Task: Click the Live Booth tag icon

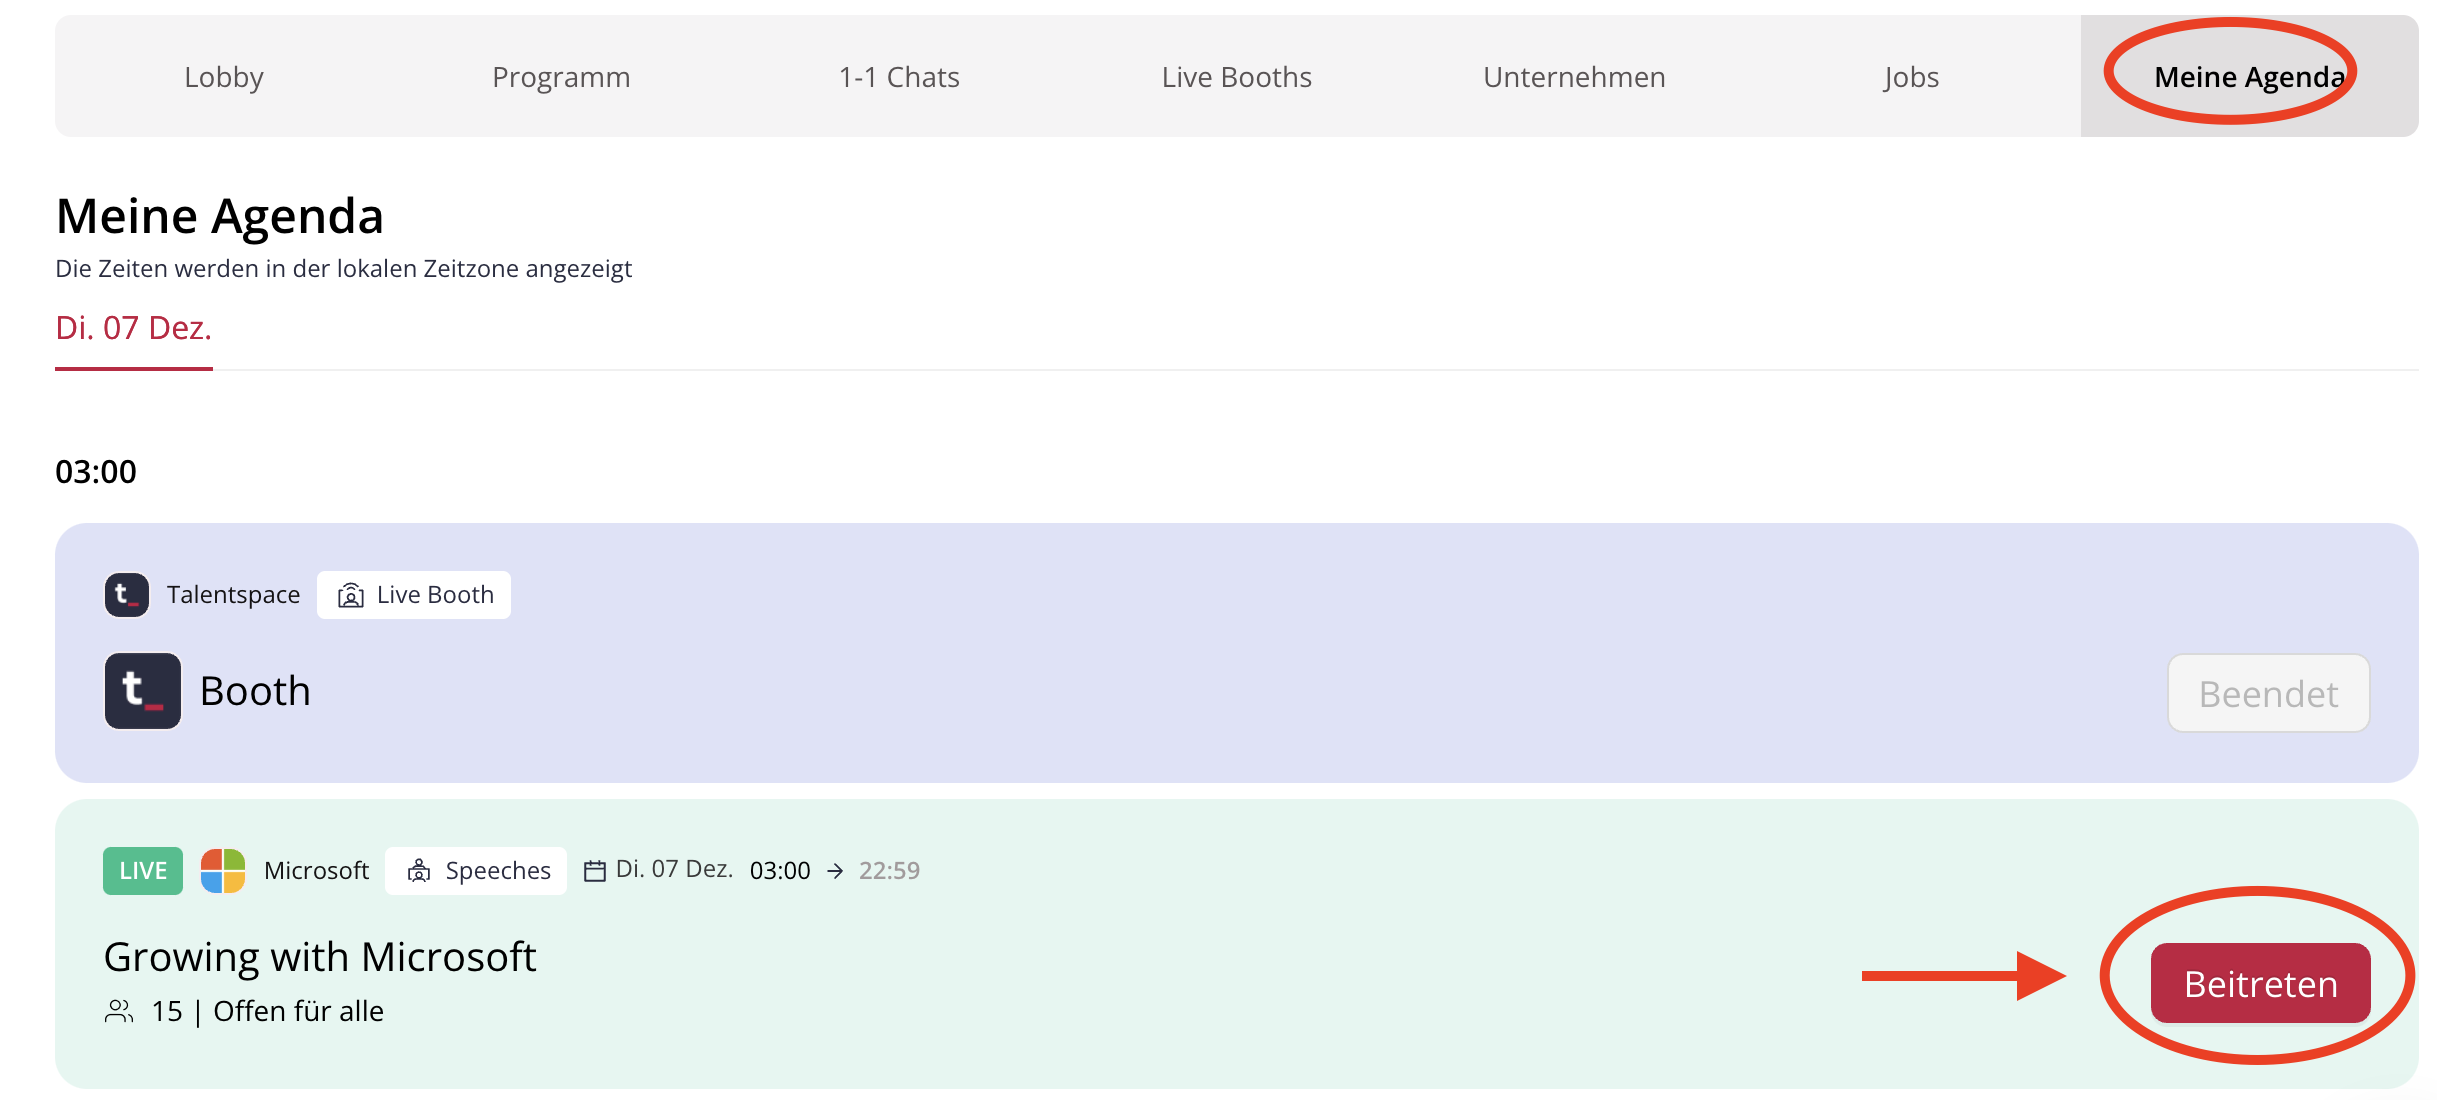Action: pyautogui.click(x=350, y=596)
